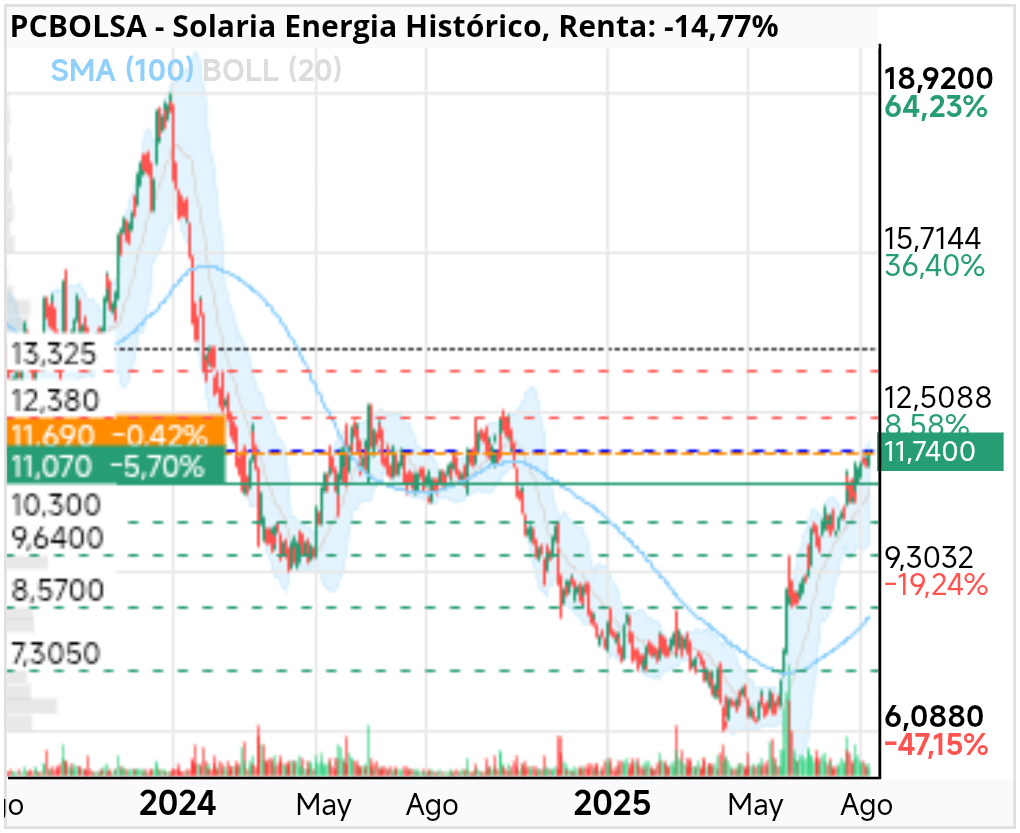Click the orange 11,690 -0,42% price tag
Image resolution: width=1020 pixels, height=833 pixels.
[x=116, y=431]
